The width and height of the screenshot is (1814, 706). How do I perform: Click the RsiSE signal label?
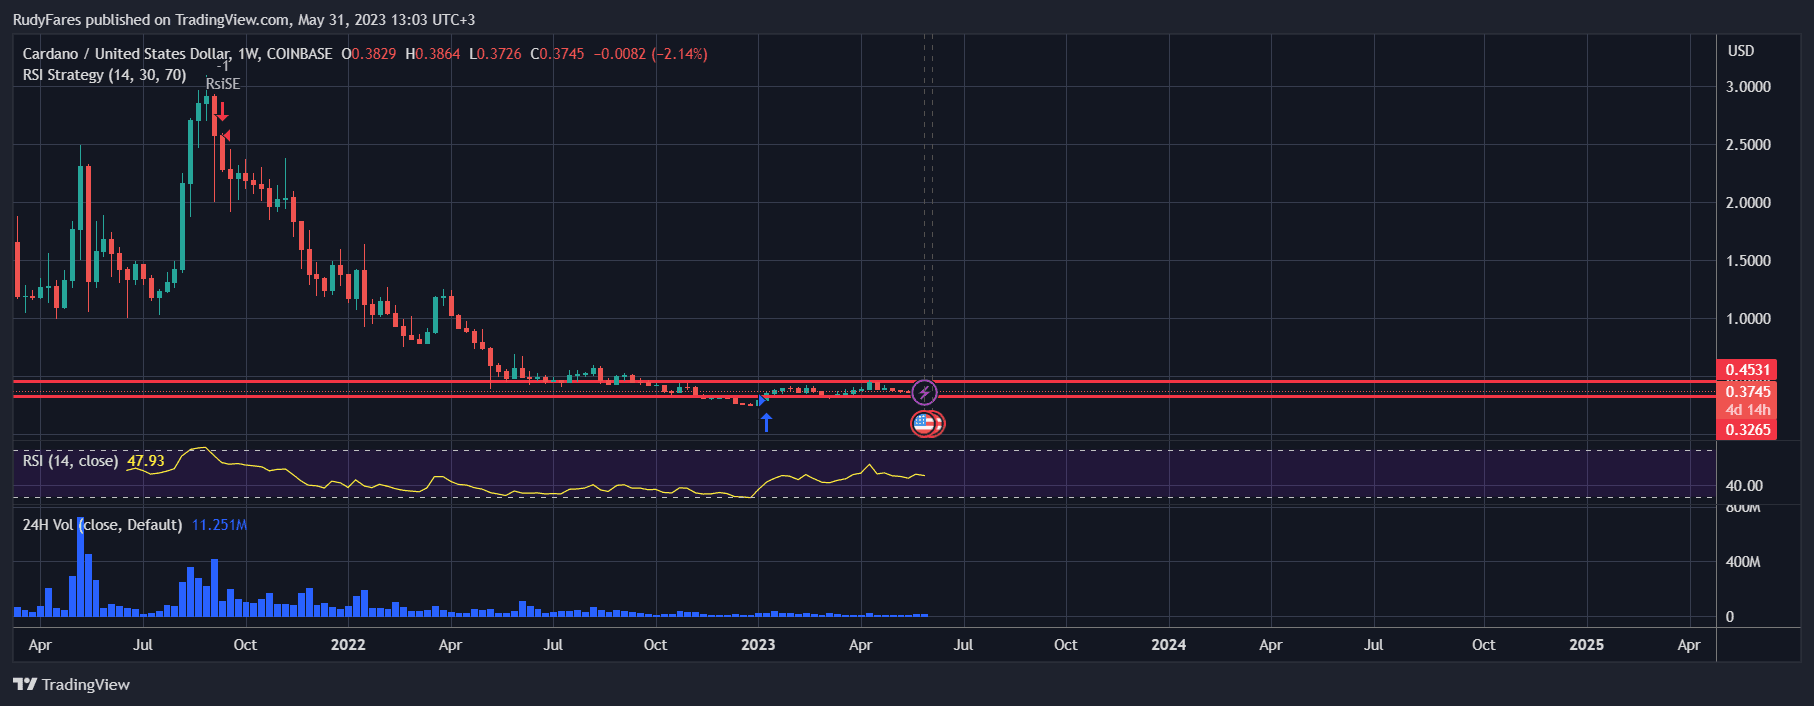coord(223,84)
